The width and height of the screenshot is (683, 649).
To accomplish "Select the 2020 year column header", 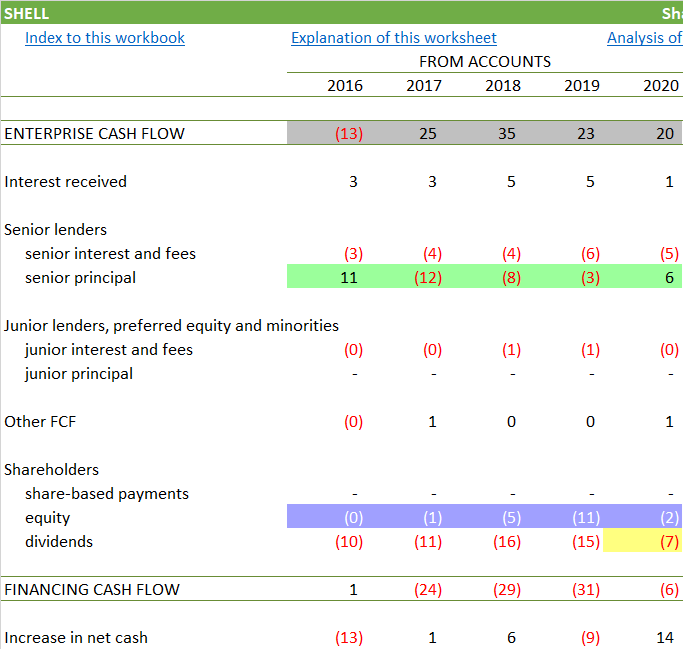I will [661, 85].
